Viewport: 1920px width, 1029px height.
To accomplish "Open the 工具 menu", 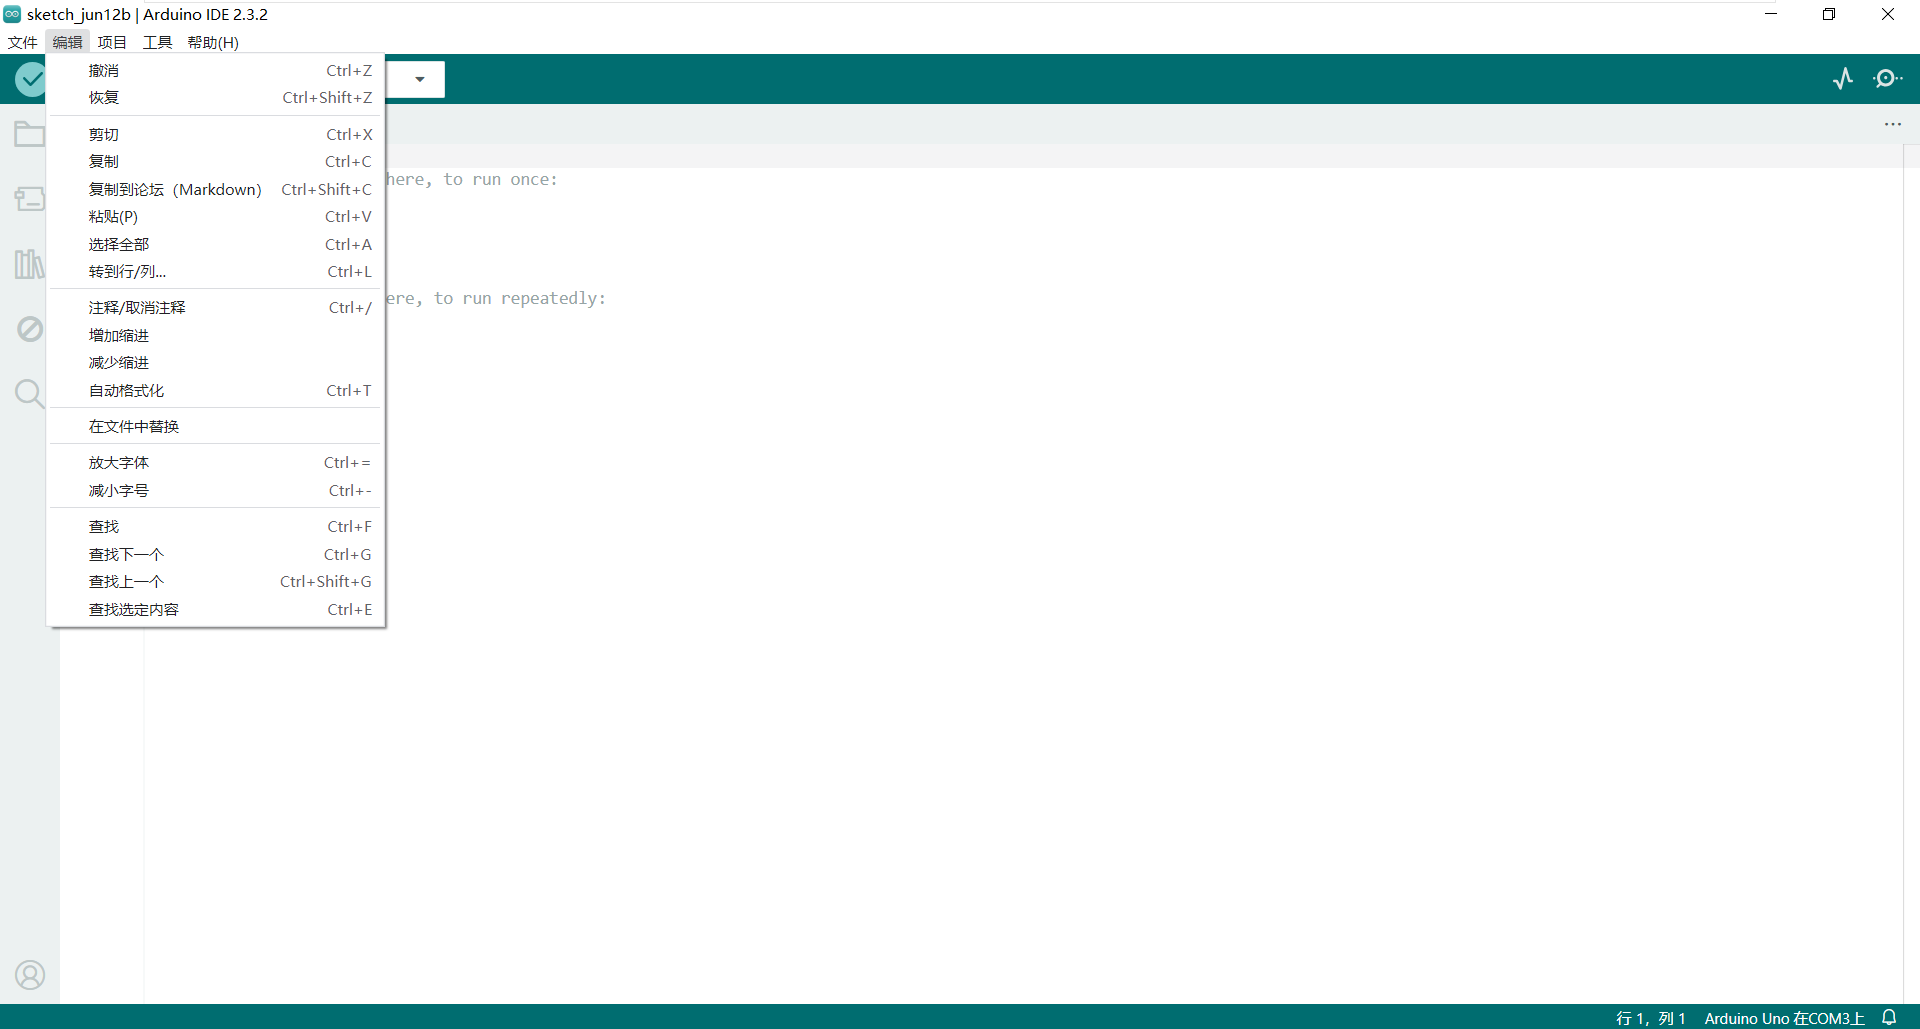I will pos(157,42).
